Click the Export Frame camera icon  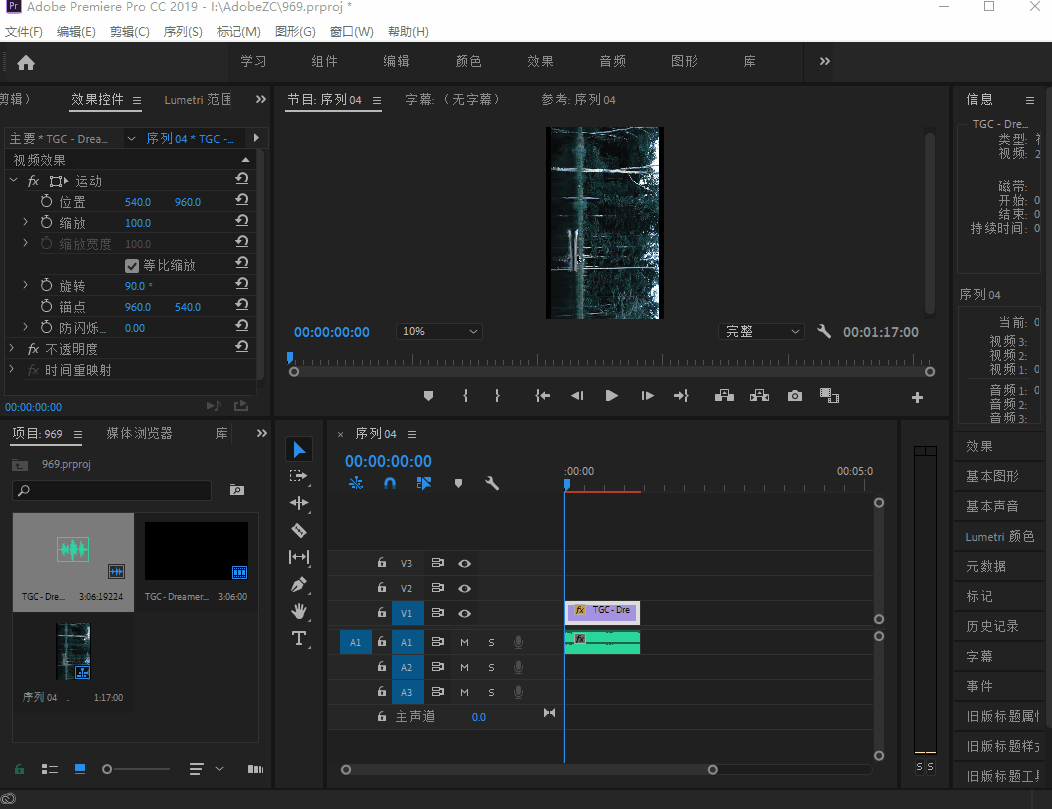point(794,396)
